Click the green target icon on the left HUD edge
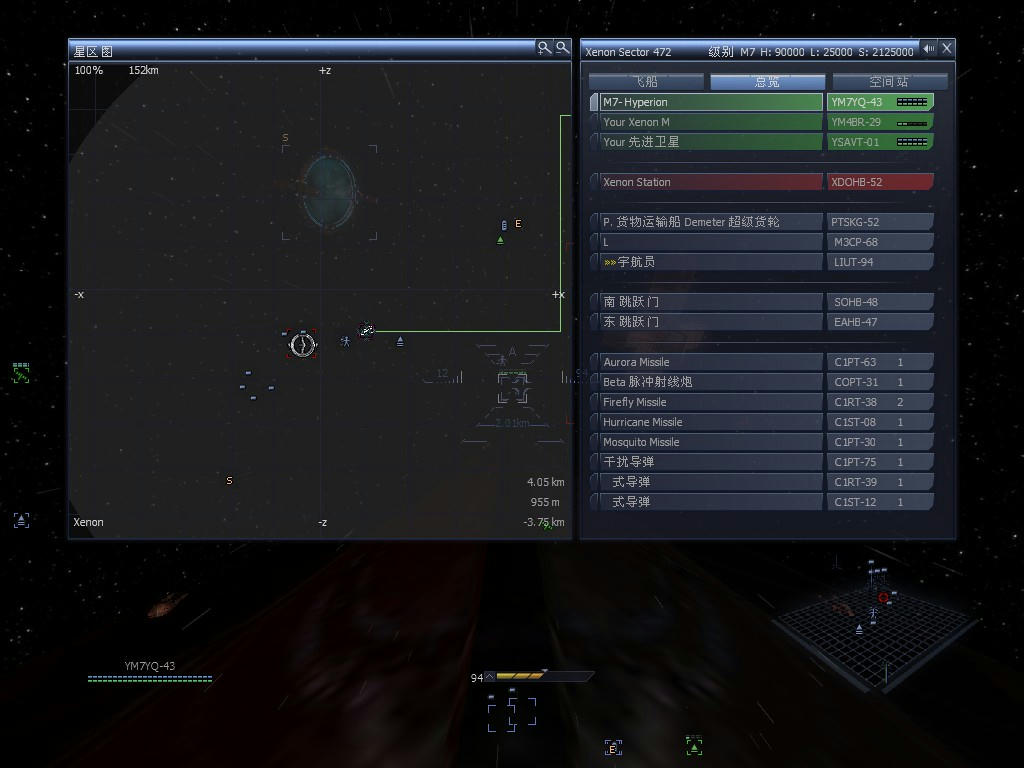Screen dimensions: 1024x768 (21, 373)
